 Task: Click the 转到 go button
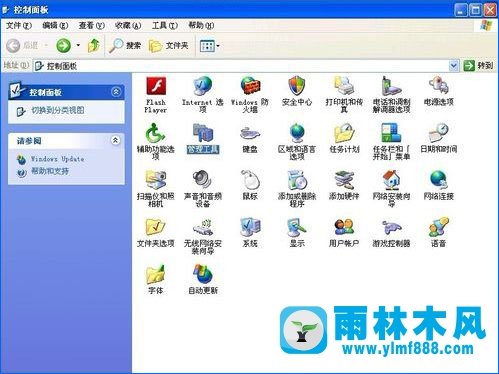[478, 66]
